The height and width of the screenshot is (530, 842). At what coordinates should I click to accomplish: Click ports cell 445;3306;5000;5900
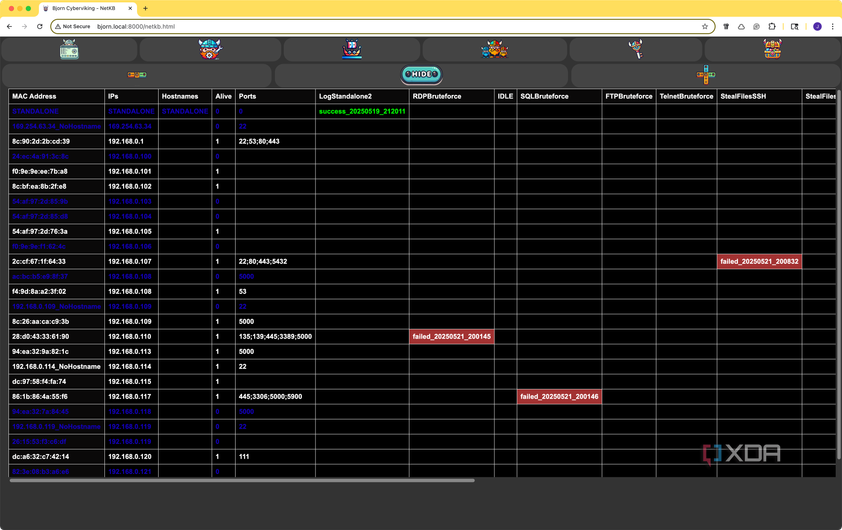tap(275, 397)
